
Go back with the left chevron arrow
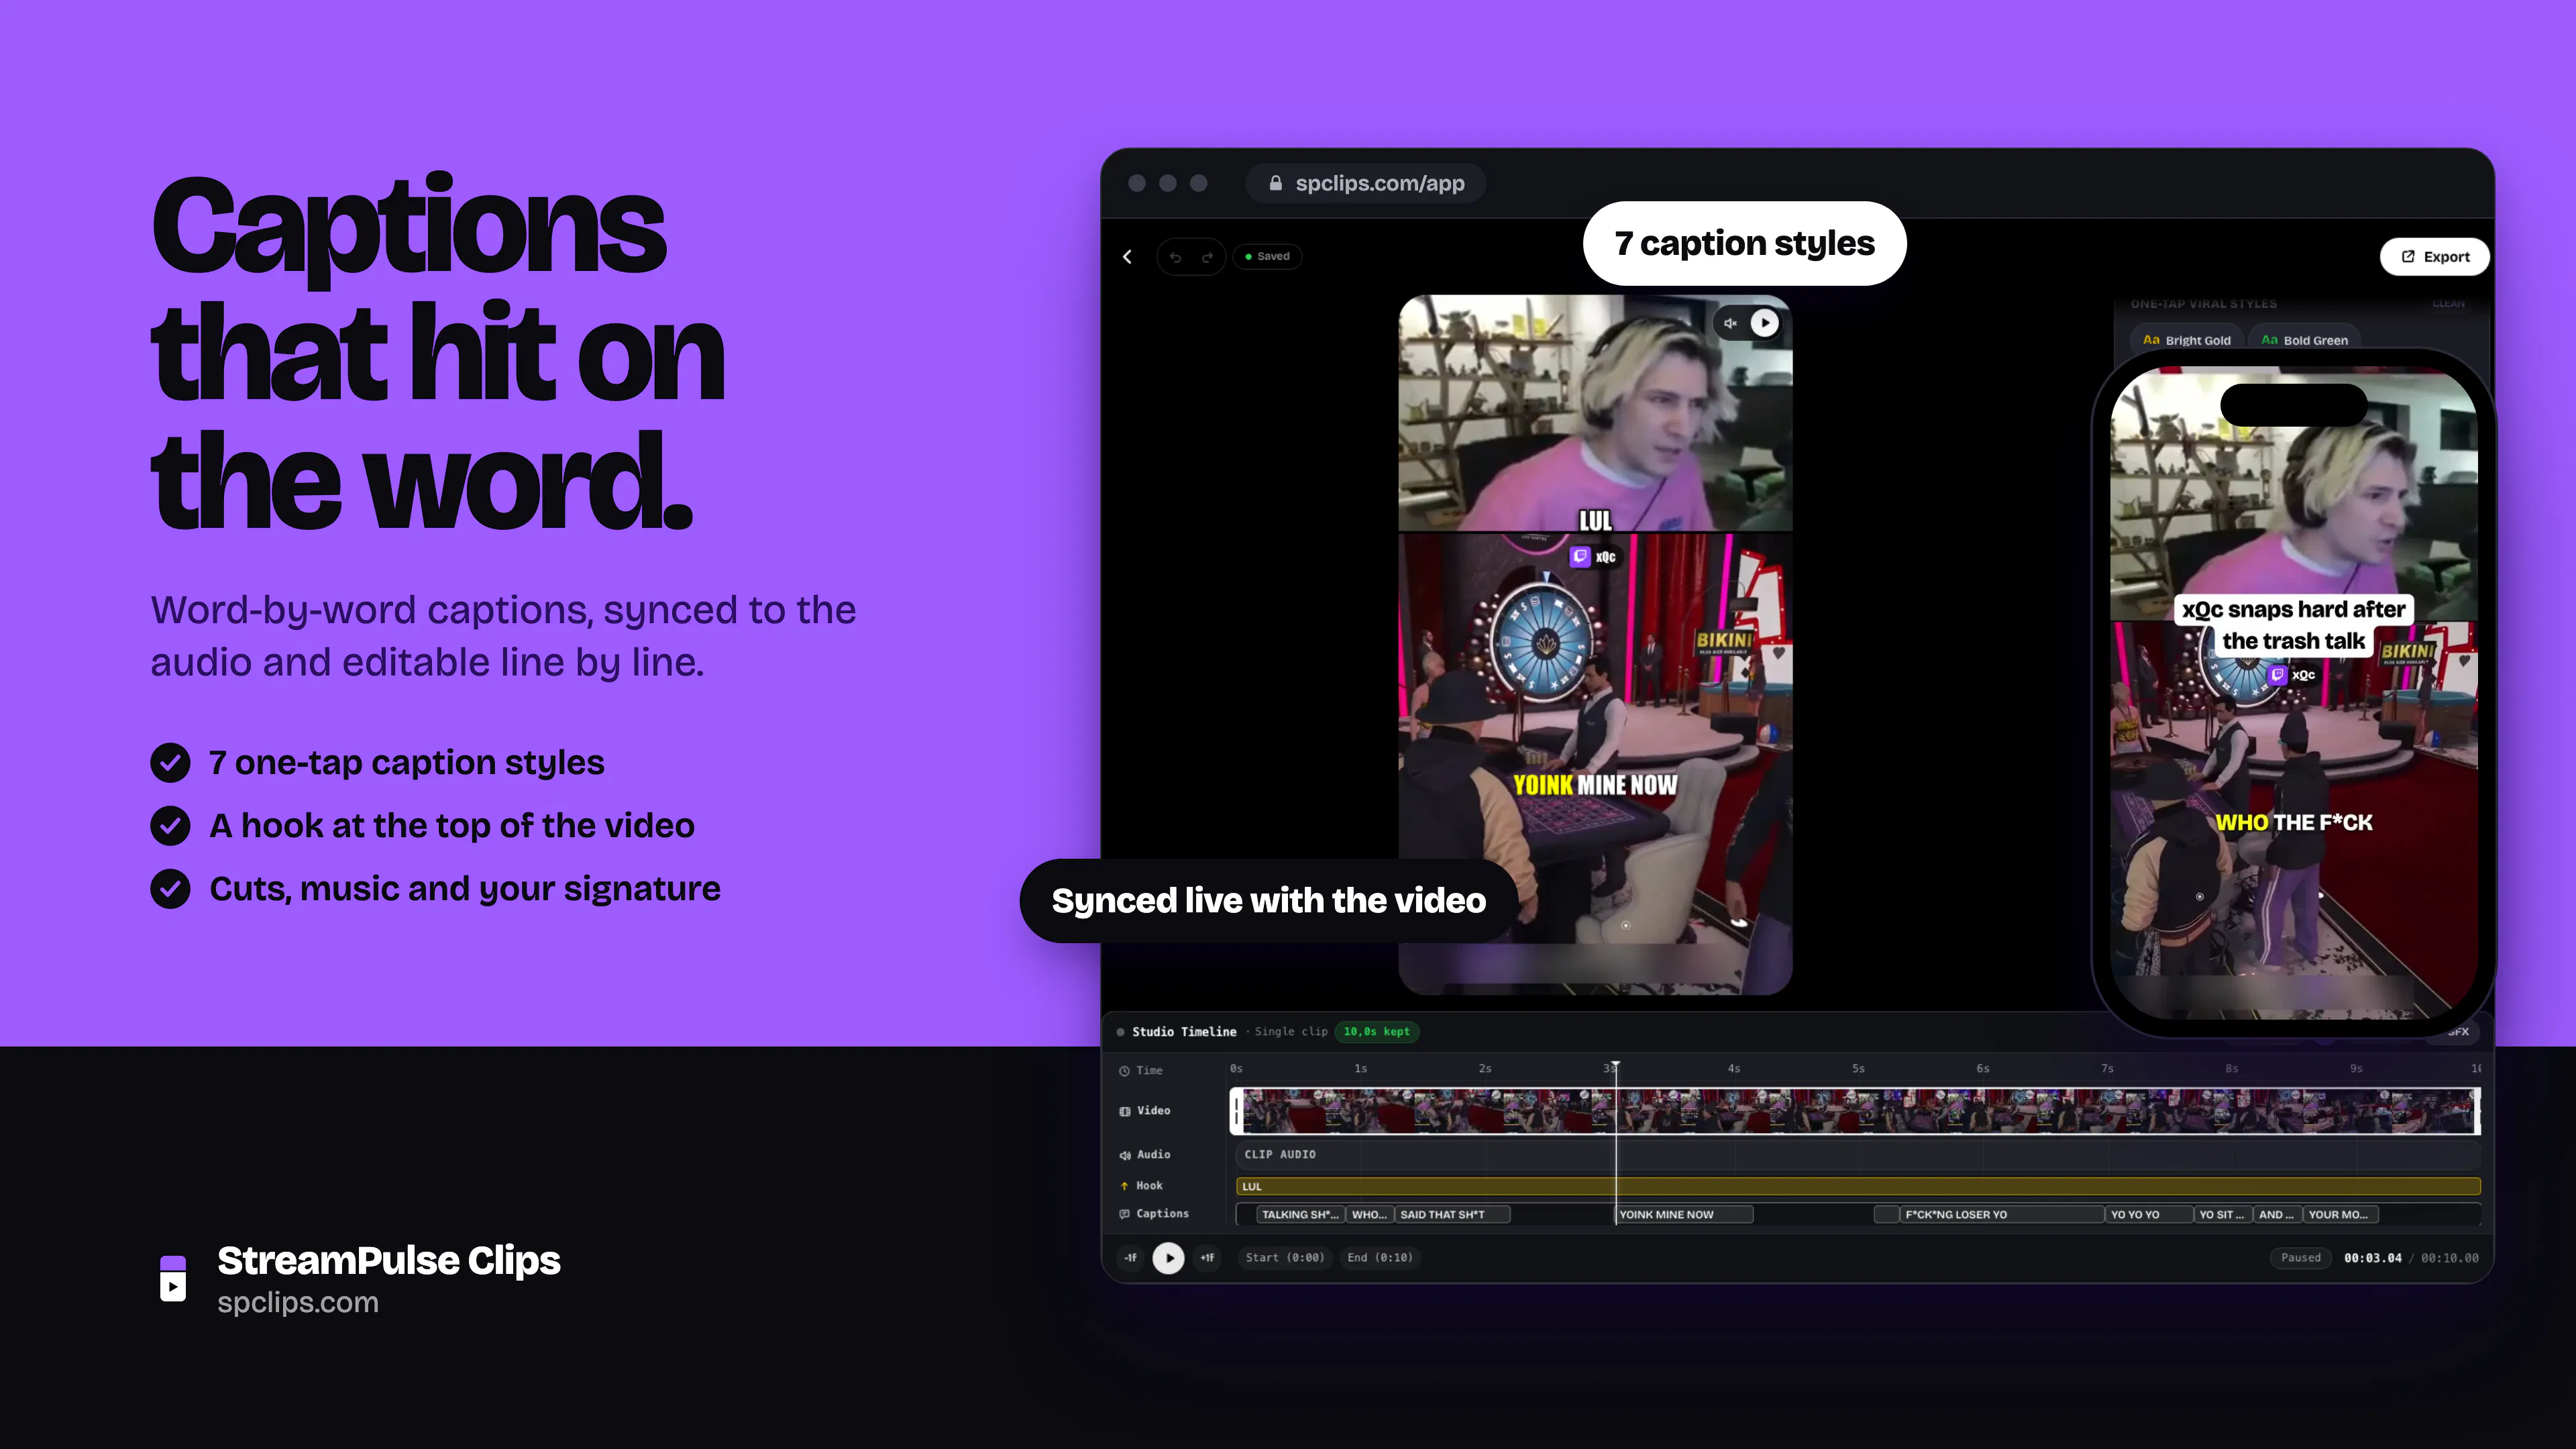pos(1127,257)
